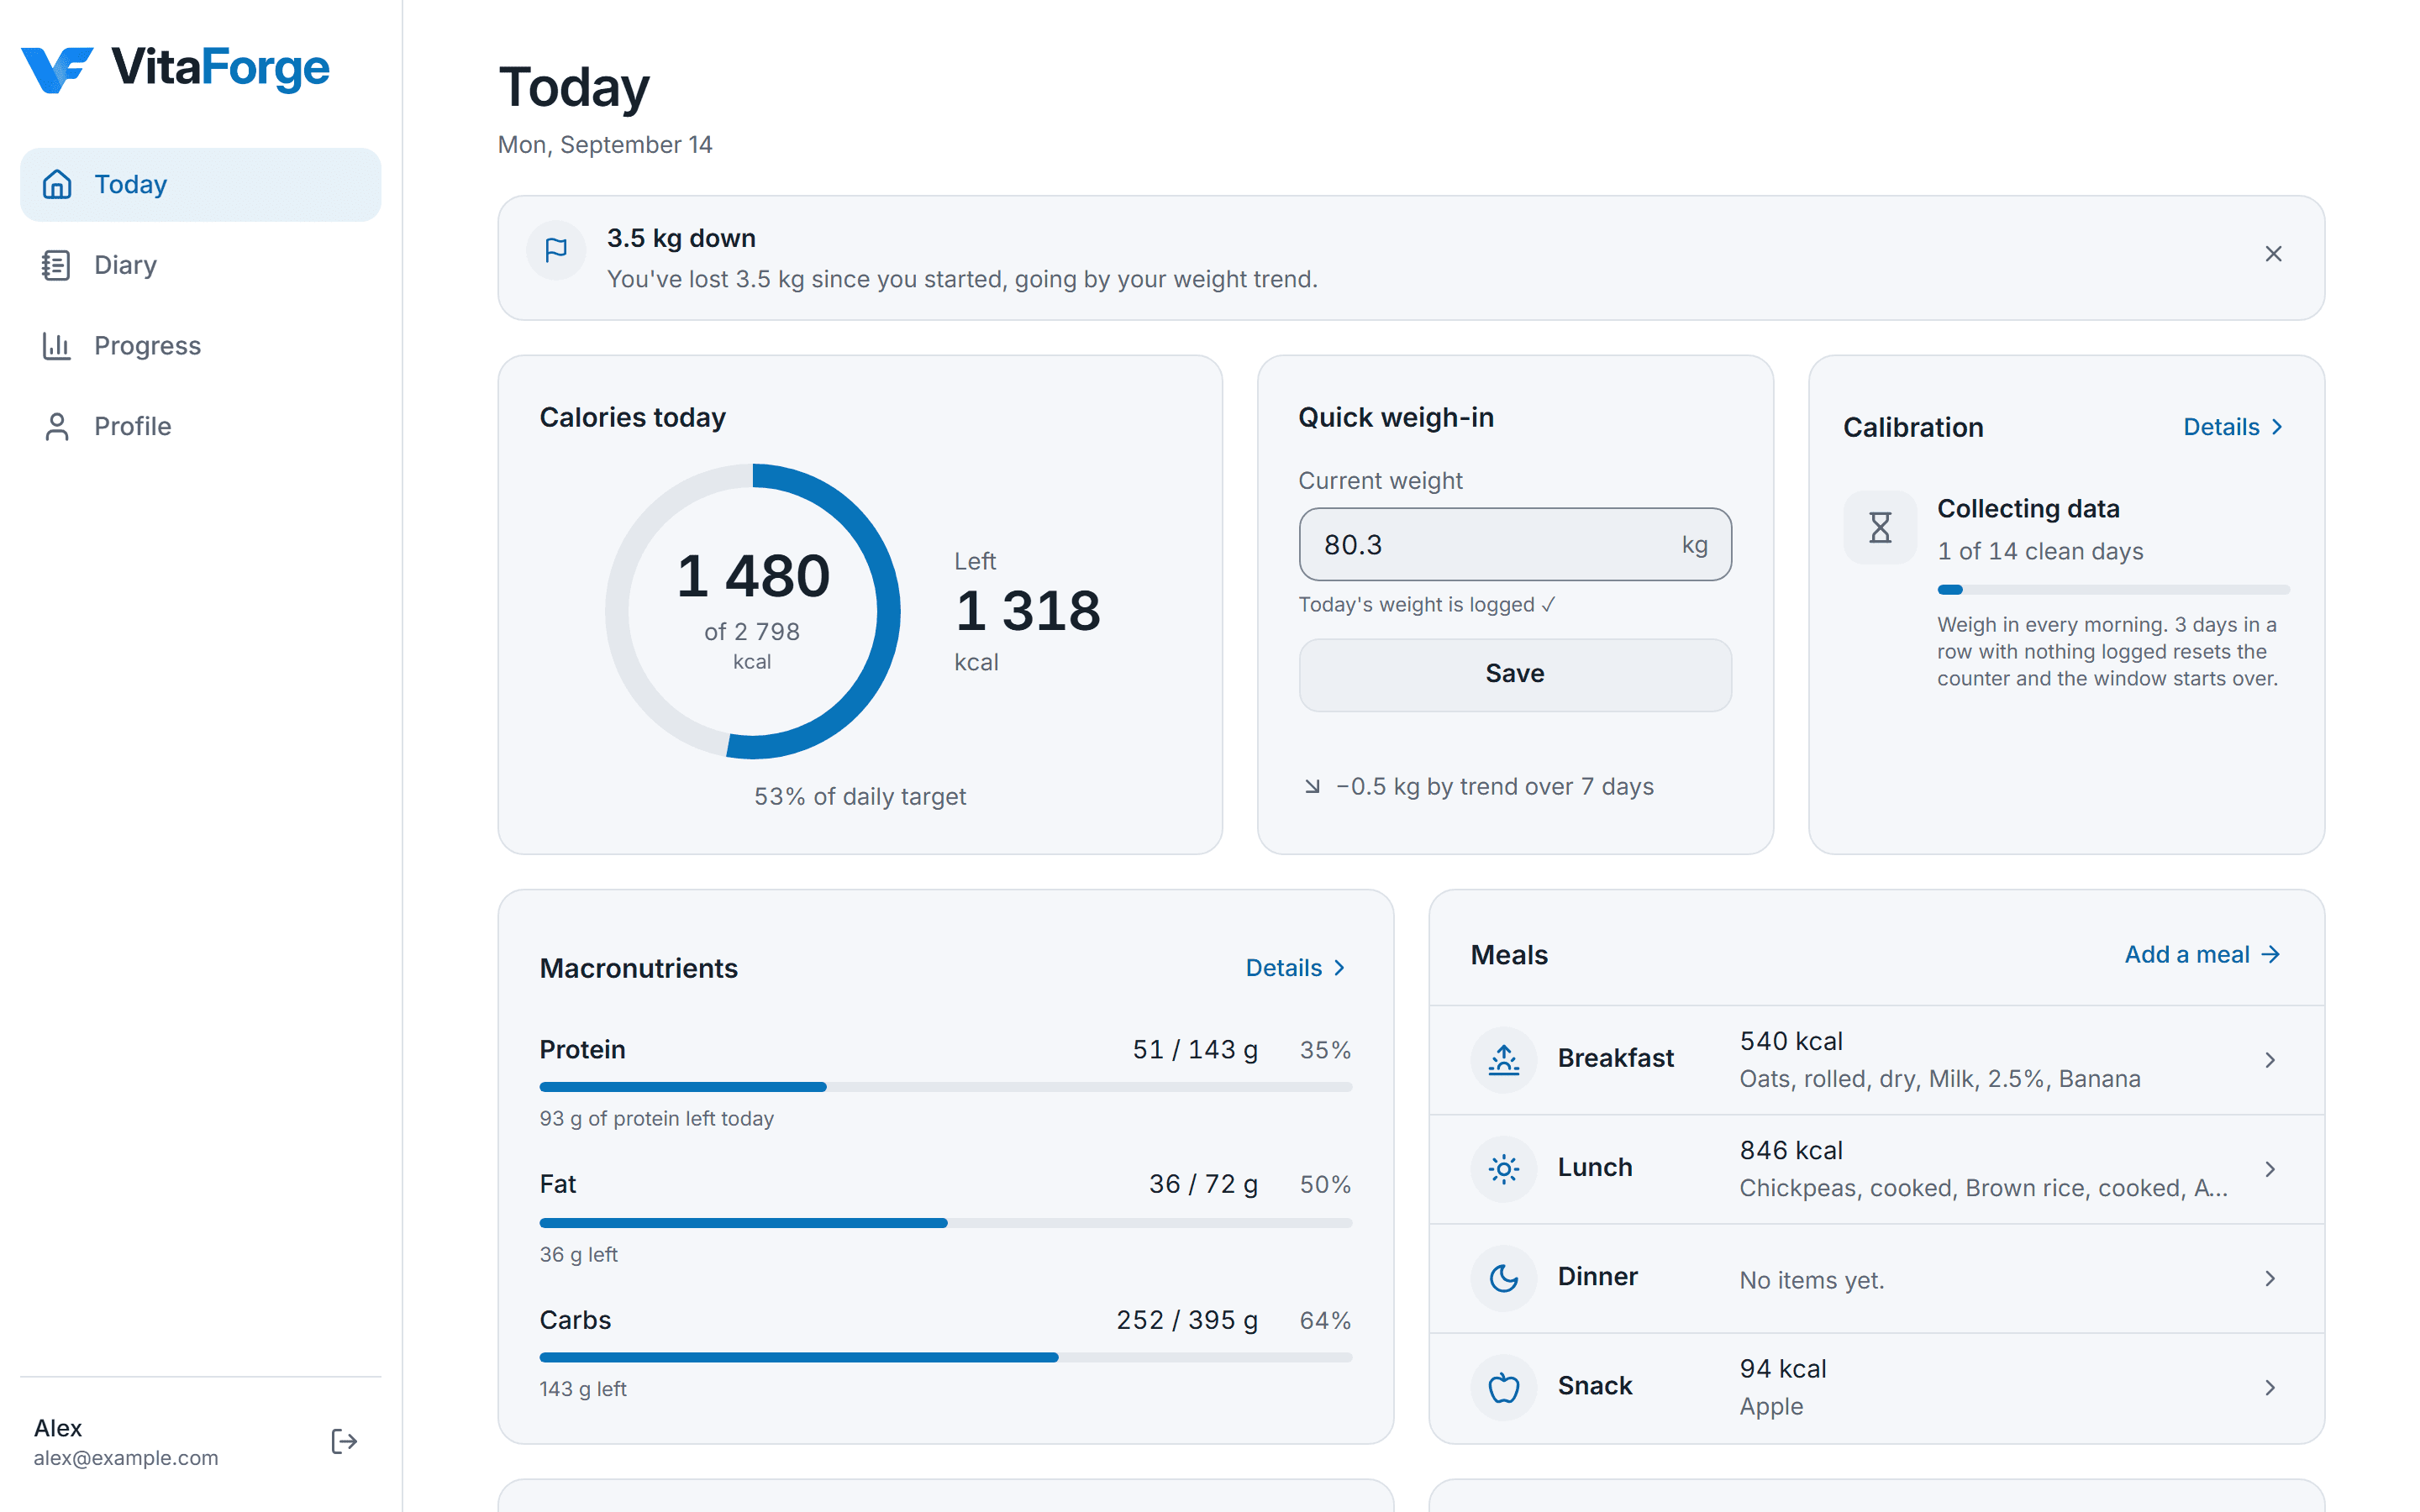Click the alex@example.com email text
This screenshot has width=2420, height=1512.
coord(126,1458)
